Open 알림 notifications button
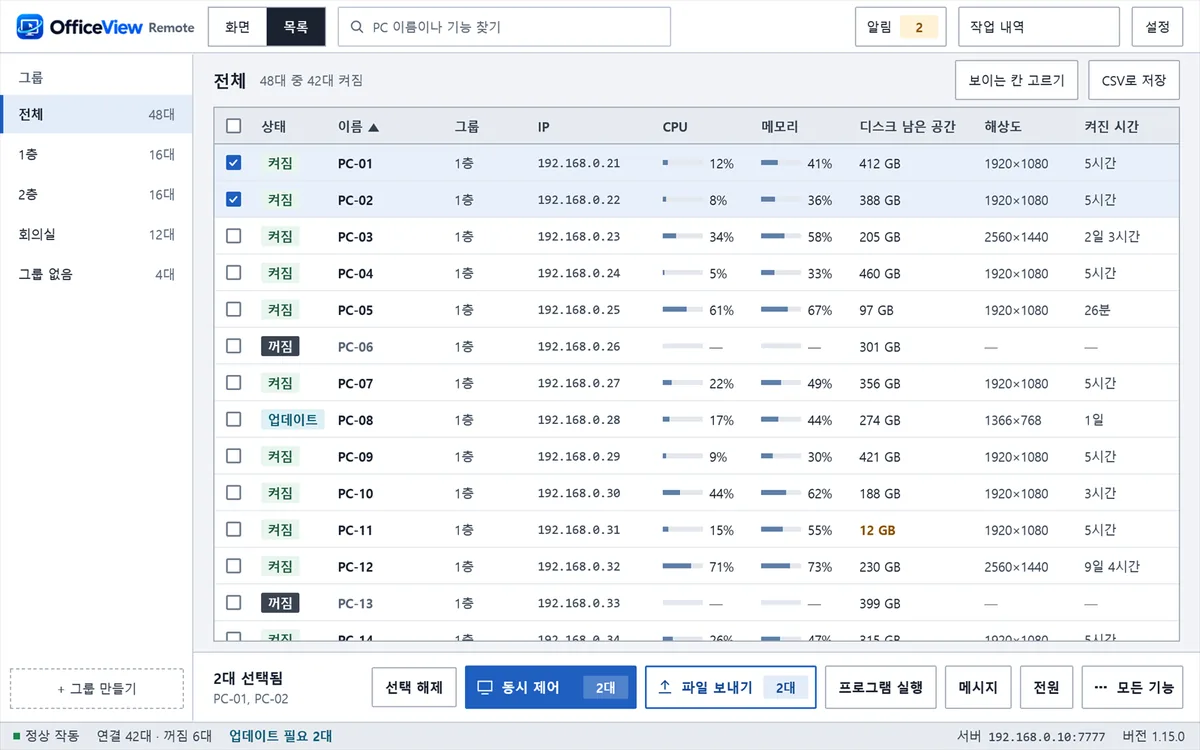The width and height of the screenshot is (1200, 750). tap(901, 27)
